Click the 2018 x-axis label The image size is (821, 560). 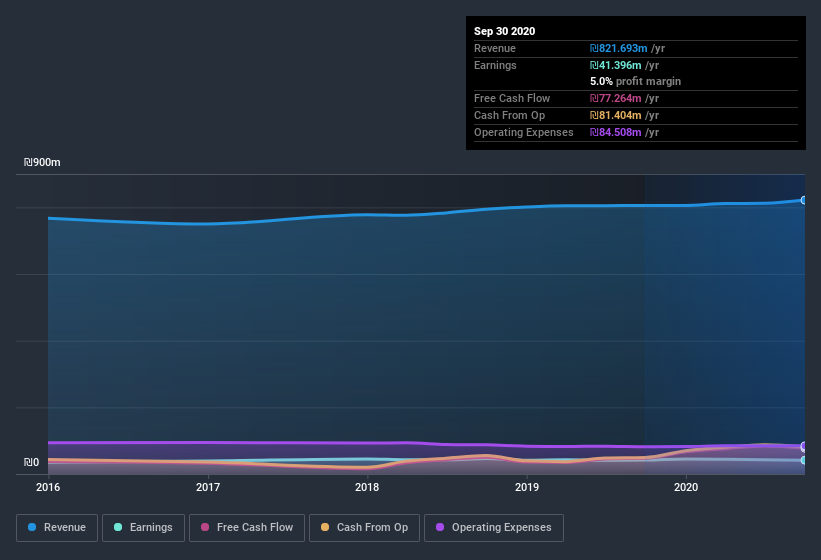pyautogui.click(x=367, y=487)
